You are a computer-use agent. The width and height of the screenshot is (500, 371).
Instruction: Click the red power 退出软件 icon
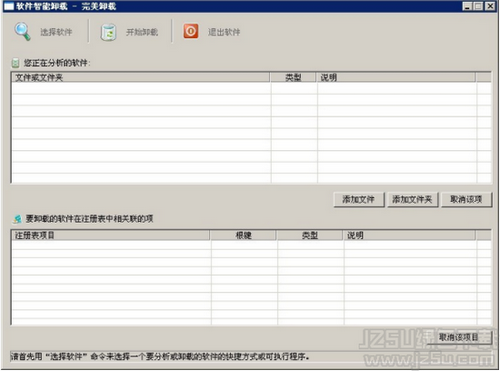point(191,31)
